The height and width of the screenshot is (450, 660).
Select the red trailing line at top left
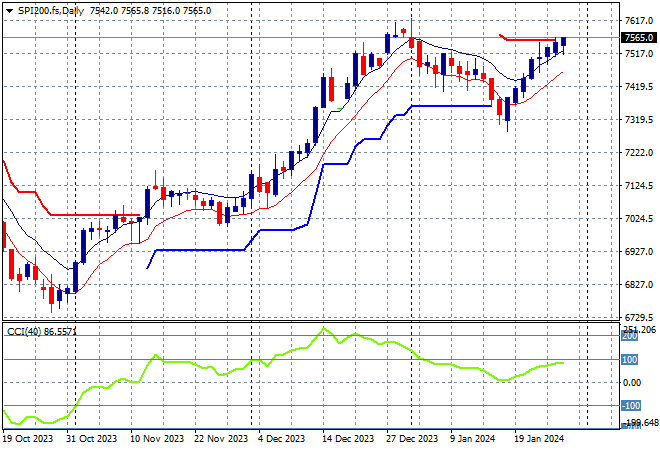pyautogui.click(x=80, y=214)
